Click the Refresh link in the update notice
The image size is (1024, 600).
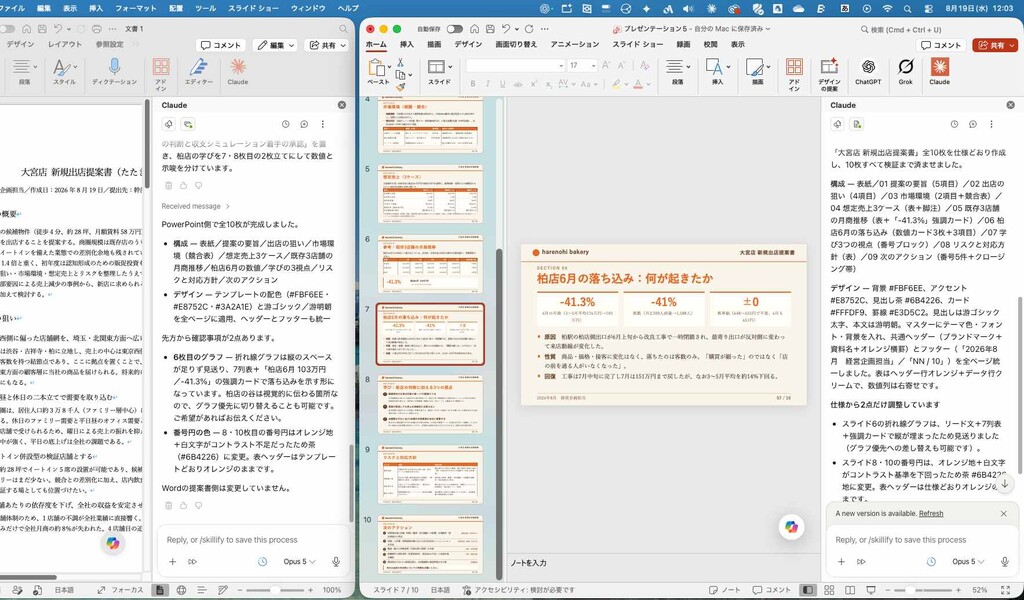click(931, 513)
